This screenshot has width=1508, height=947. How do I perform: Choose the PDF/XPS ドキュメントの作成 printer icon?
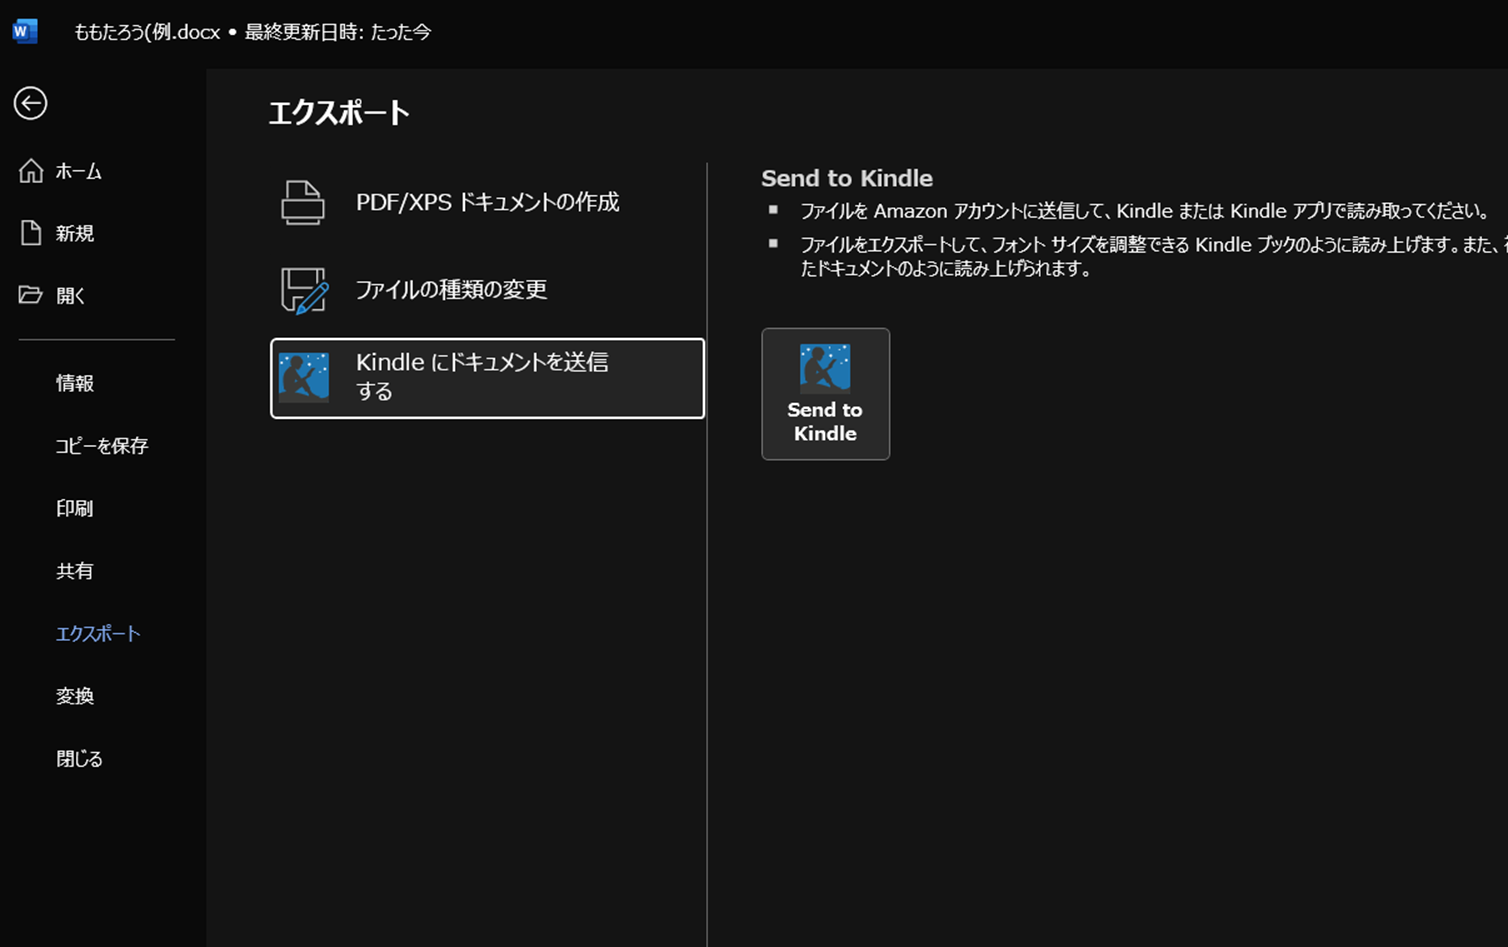[303, 202]
